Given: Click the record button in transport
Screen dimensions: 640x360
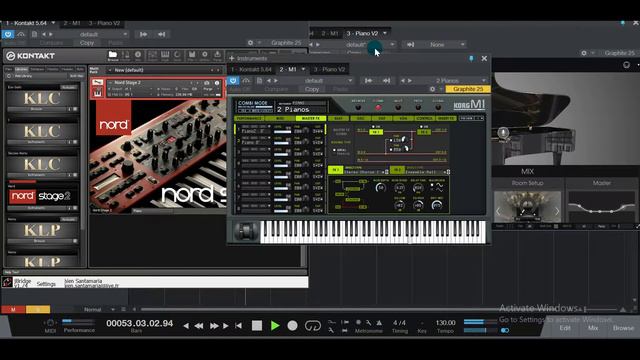Looking at the screenshot, I should tap(292, 325).
